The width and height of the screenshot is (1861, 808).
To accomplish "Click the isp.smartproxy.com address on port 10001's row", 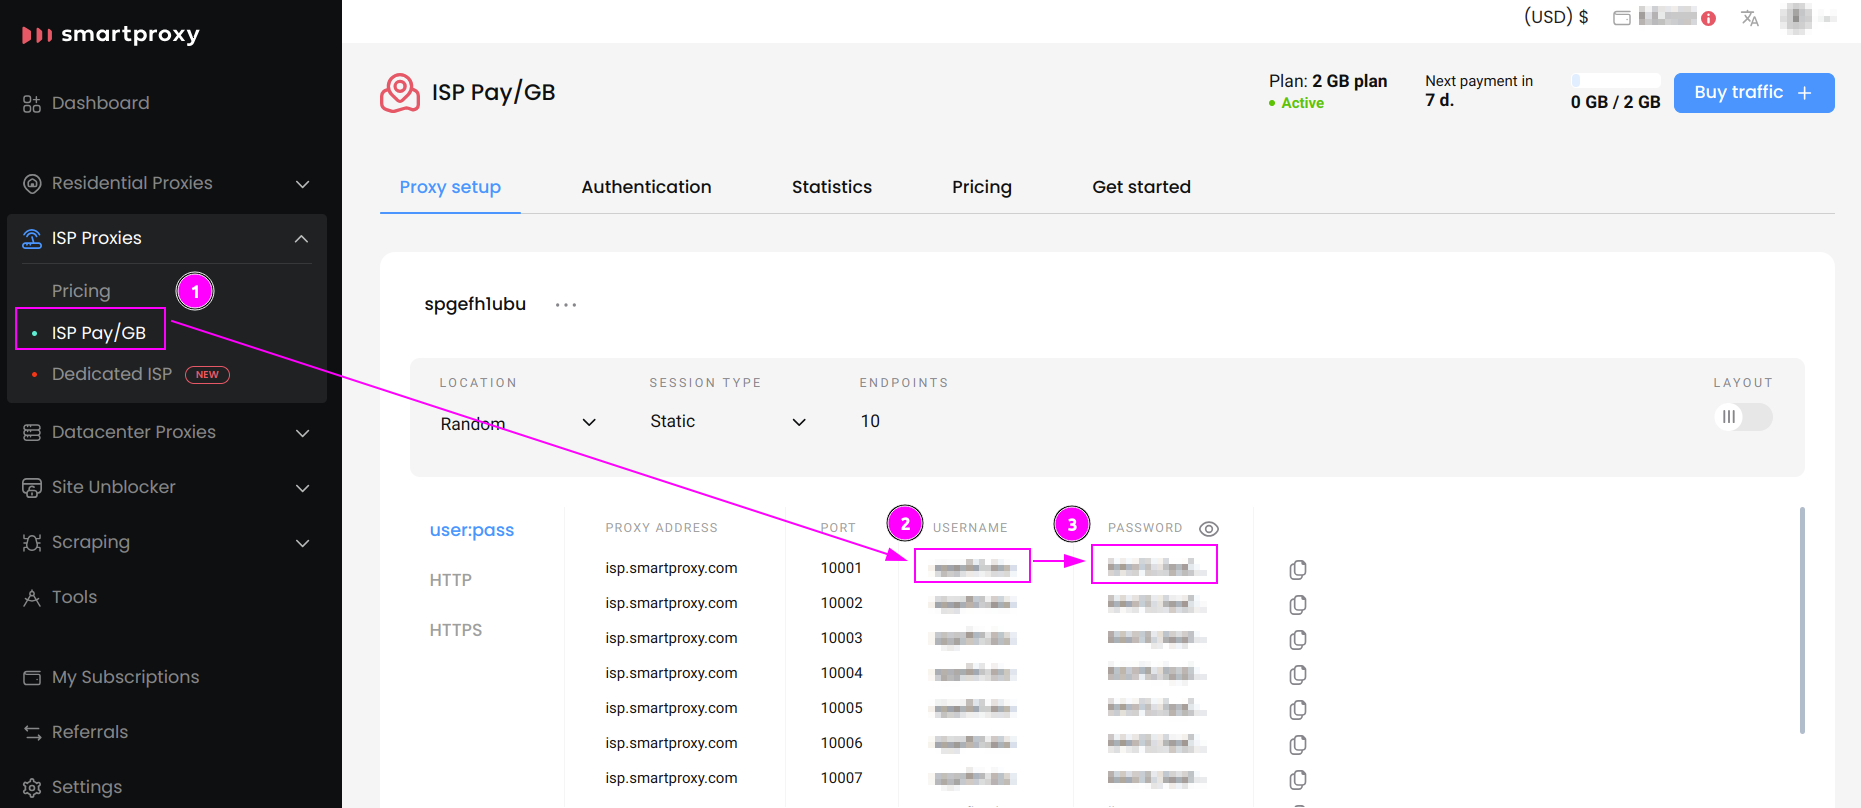I will click(671, 568).
